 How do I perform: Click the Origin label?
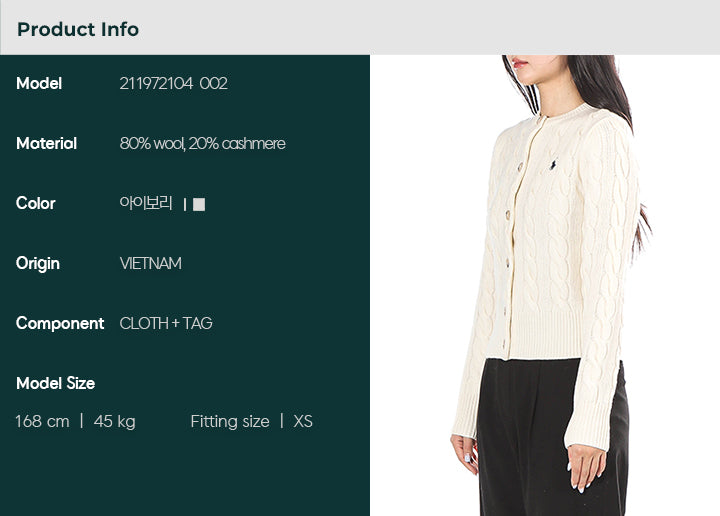(38, 264)
